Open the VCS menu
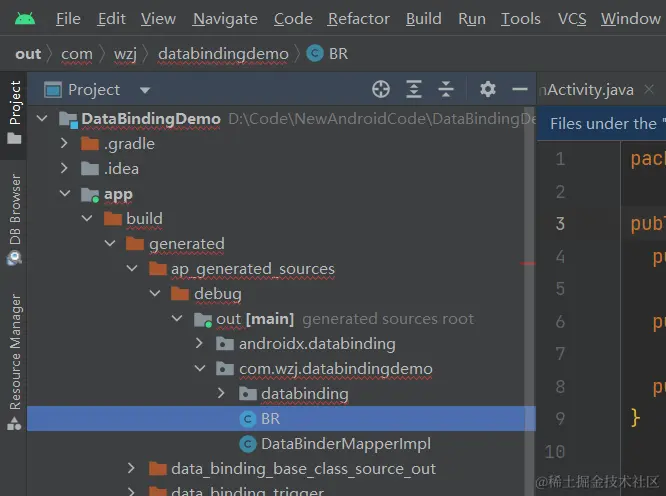Viewport: 666px width, 496px height. tap(572, 19)
